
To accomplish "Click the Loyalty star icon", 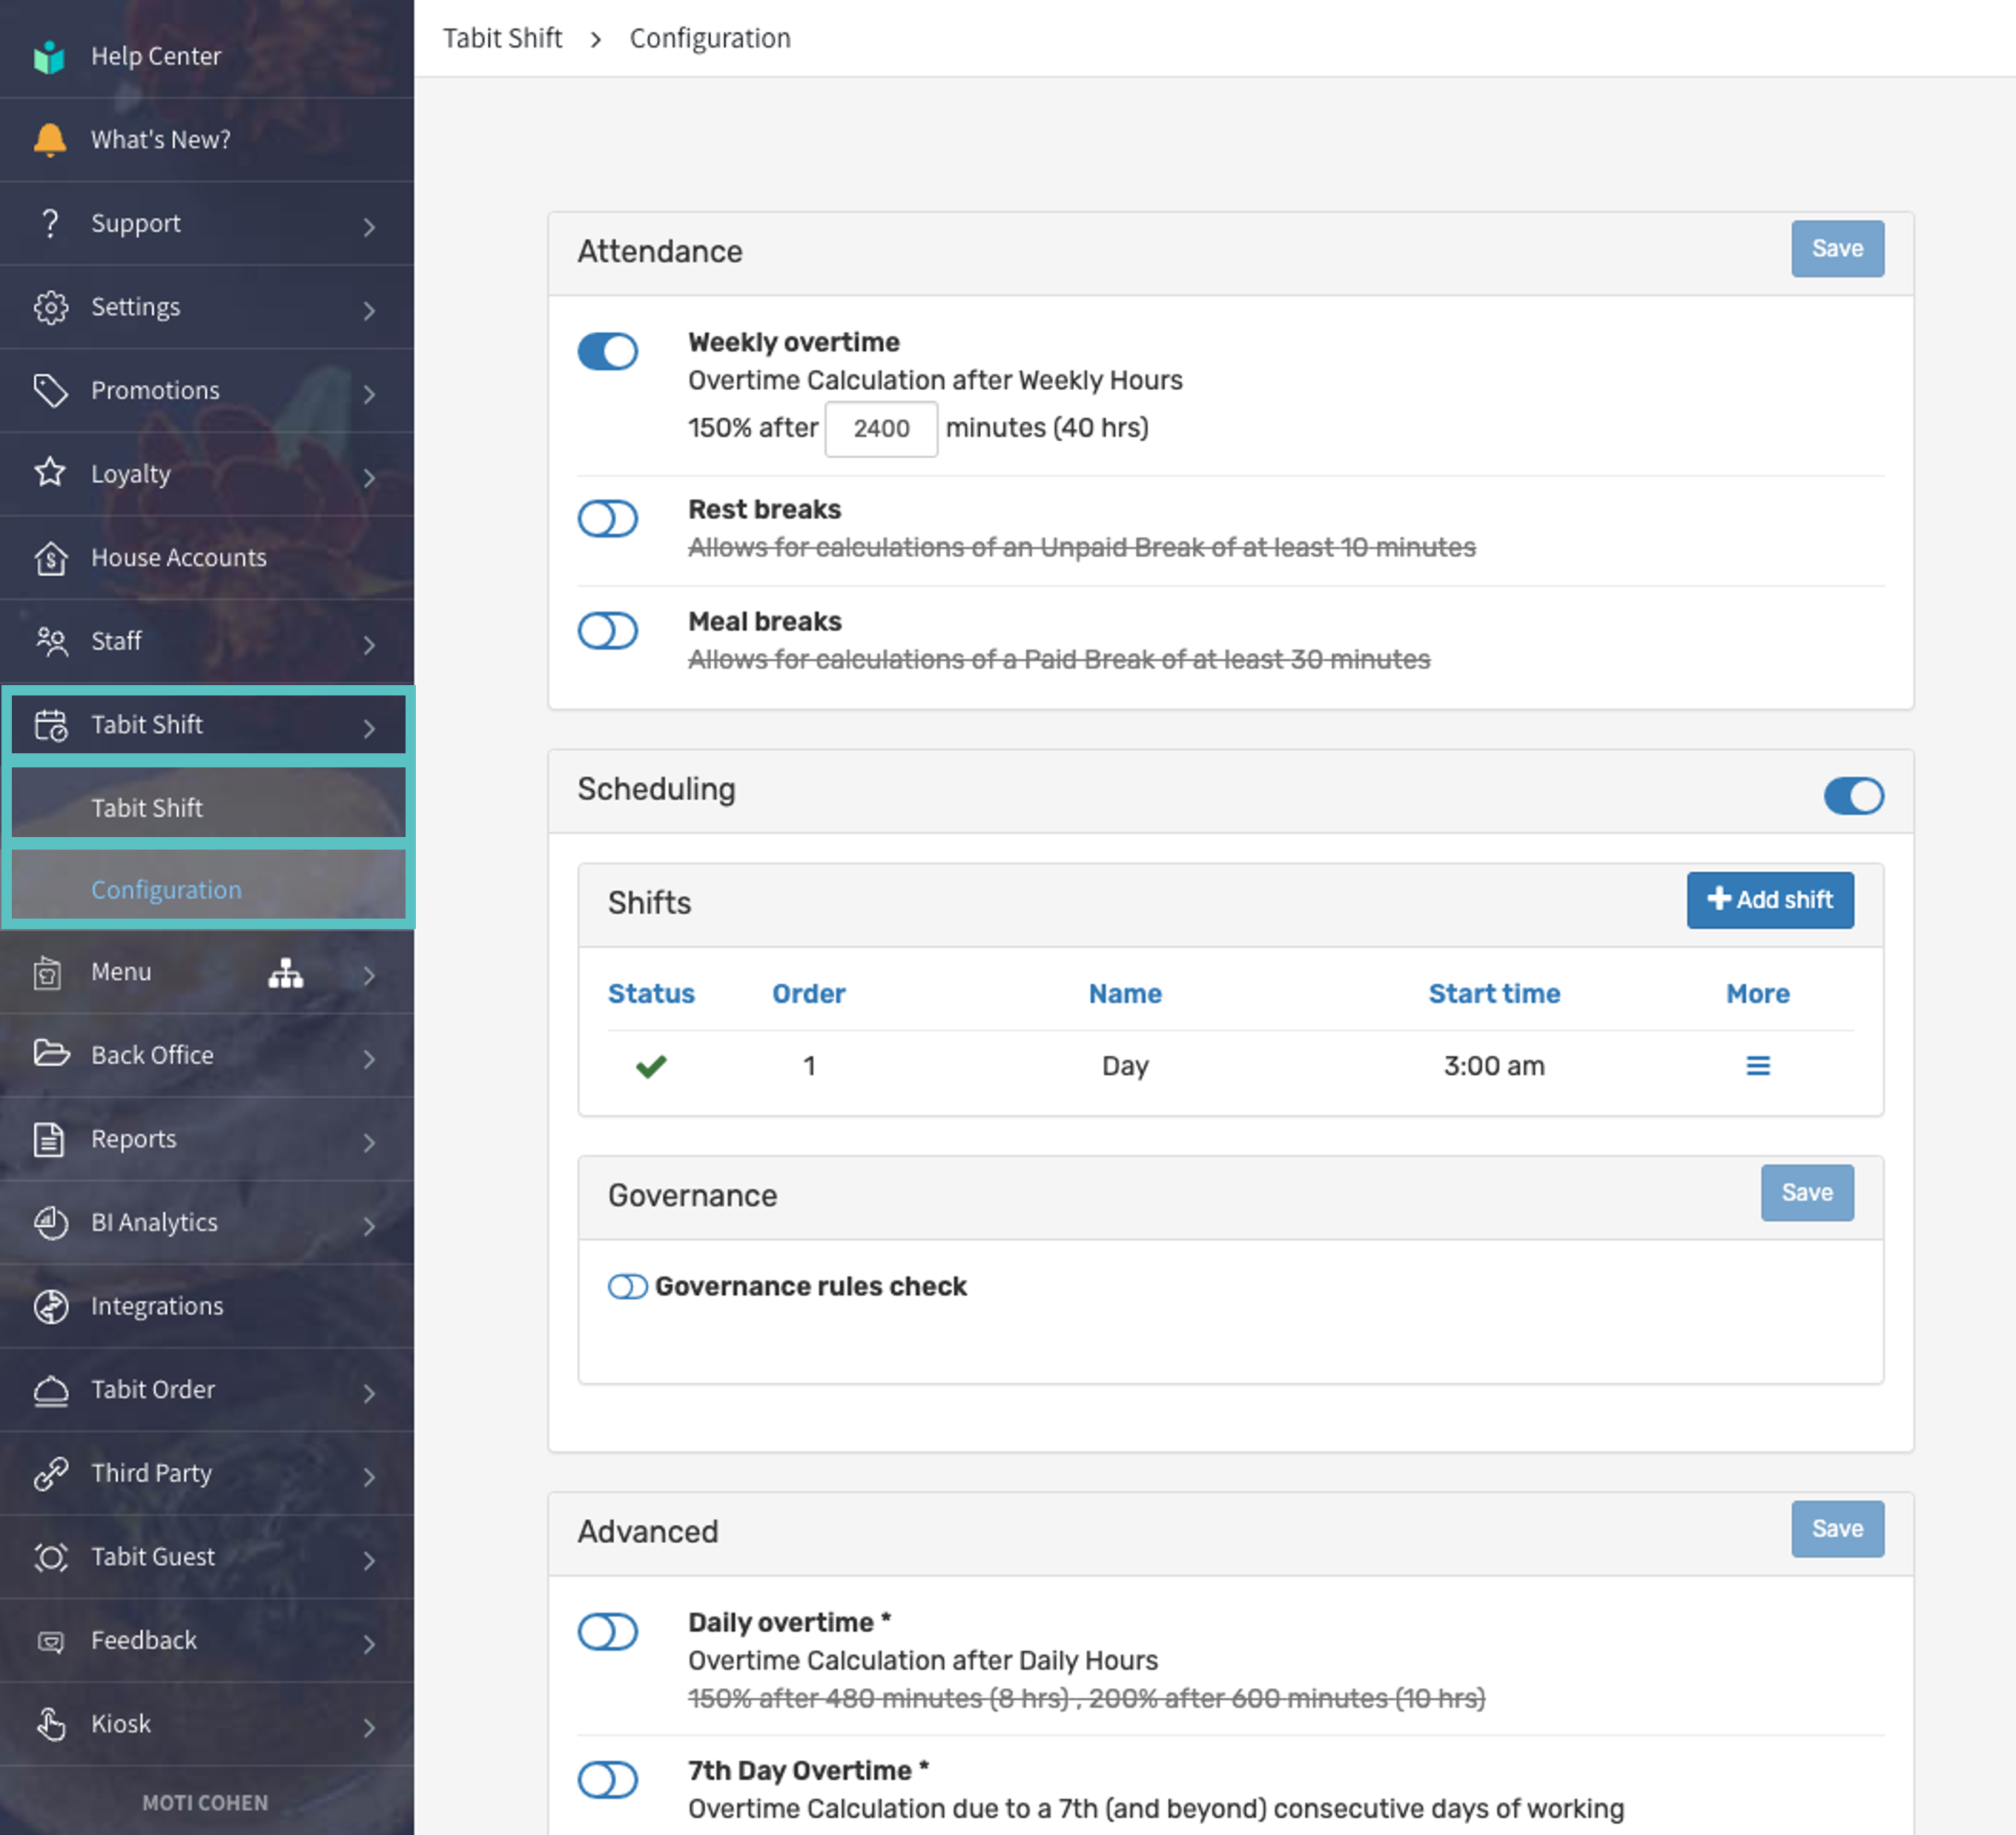I will pos(50,473).
